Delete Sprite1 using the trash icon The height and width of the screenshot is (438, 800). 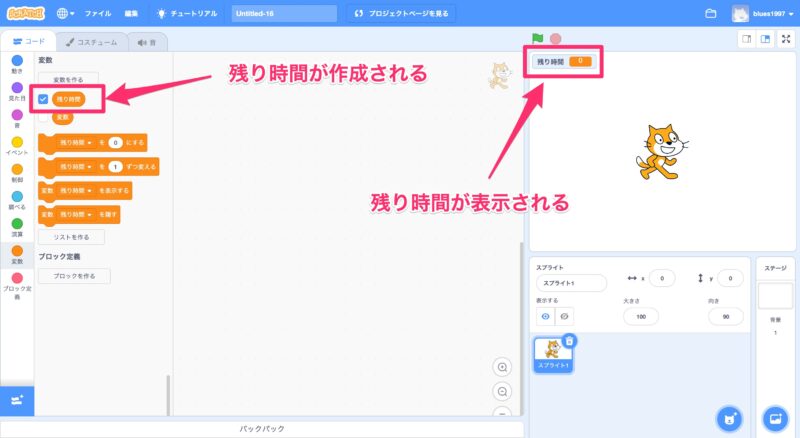(569, 341)
